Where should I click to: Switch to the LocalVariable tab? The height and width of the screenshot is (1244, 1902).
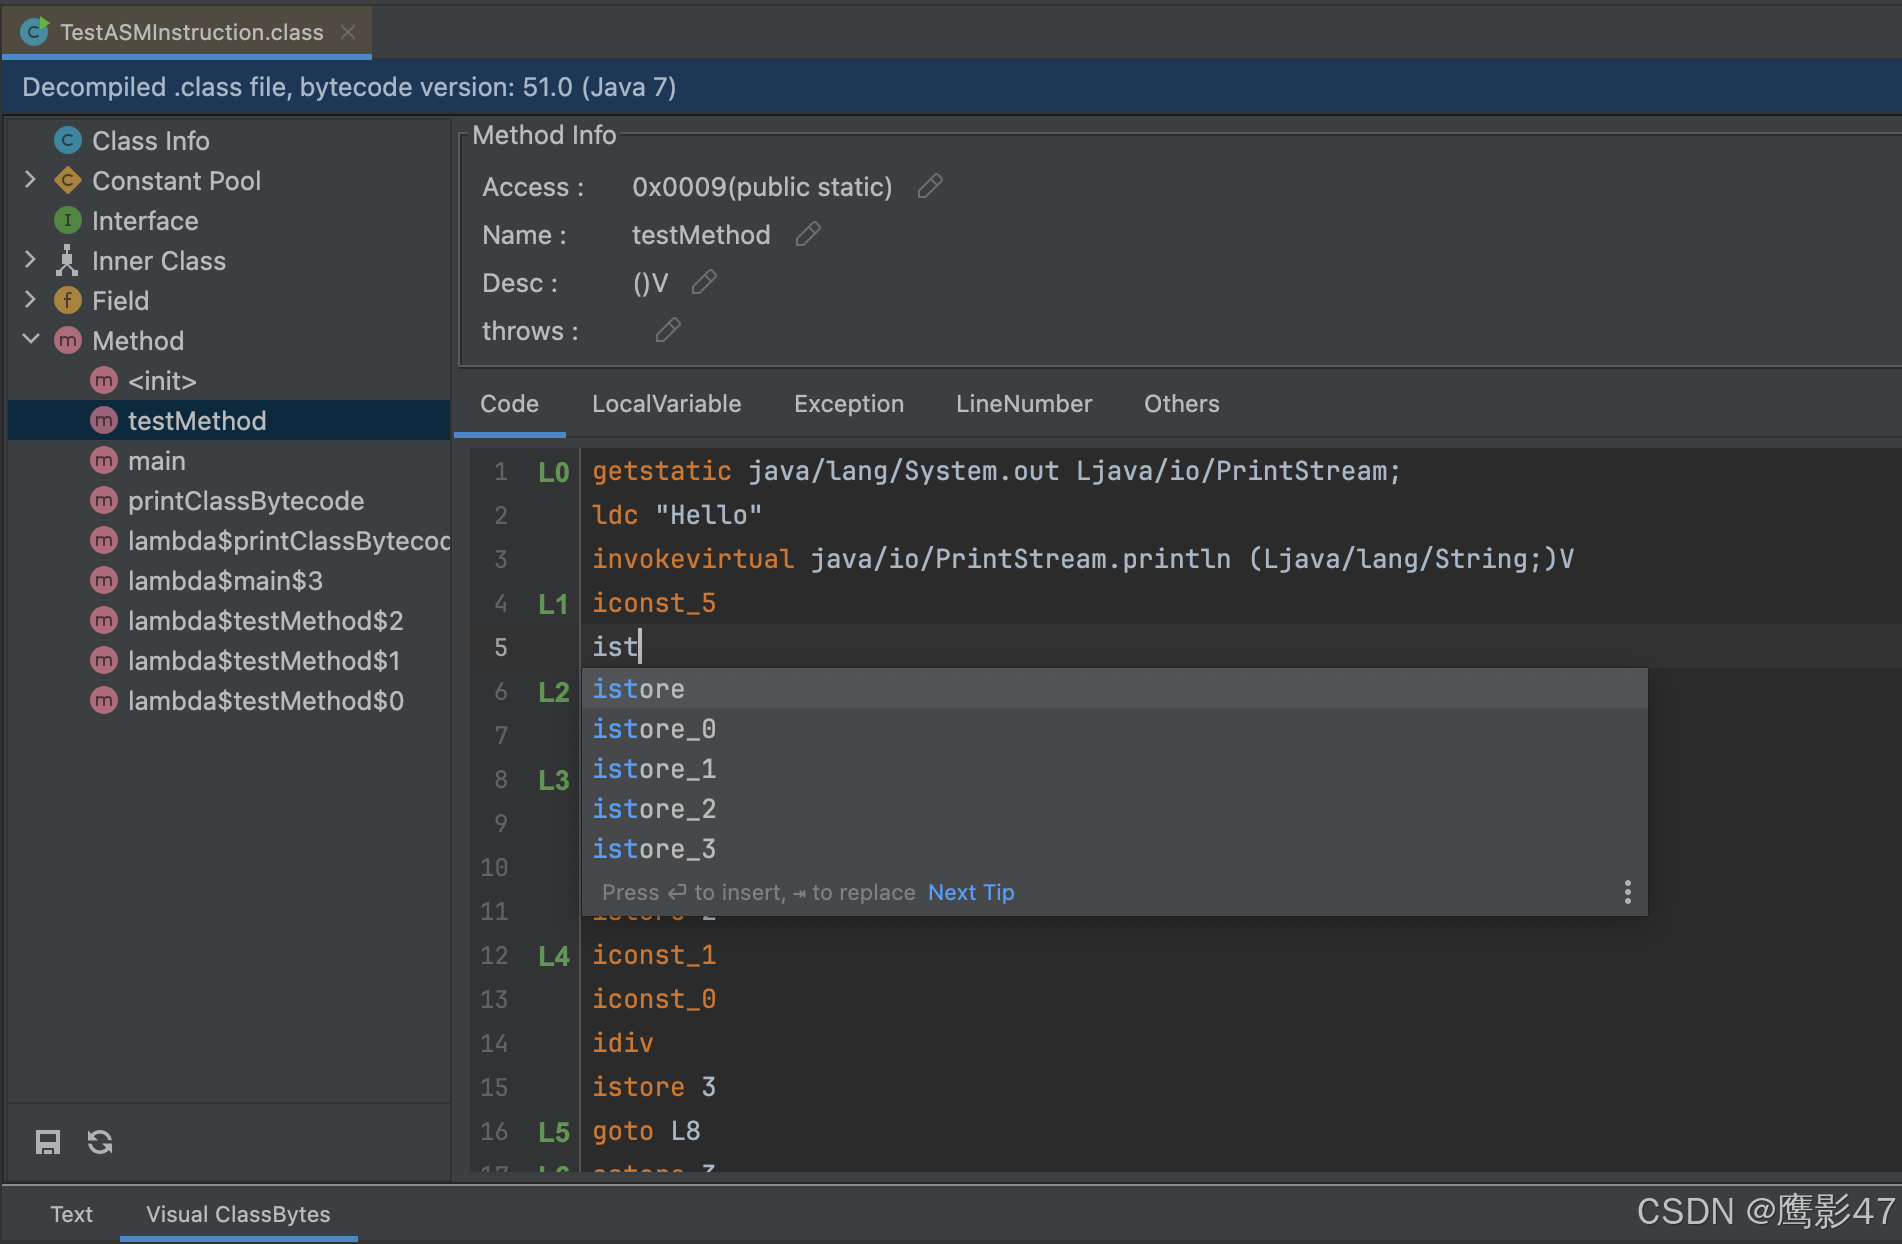666,404
